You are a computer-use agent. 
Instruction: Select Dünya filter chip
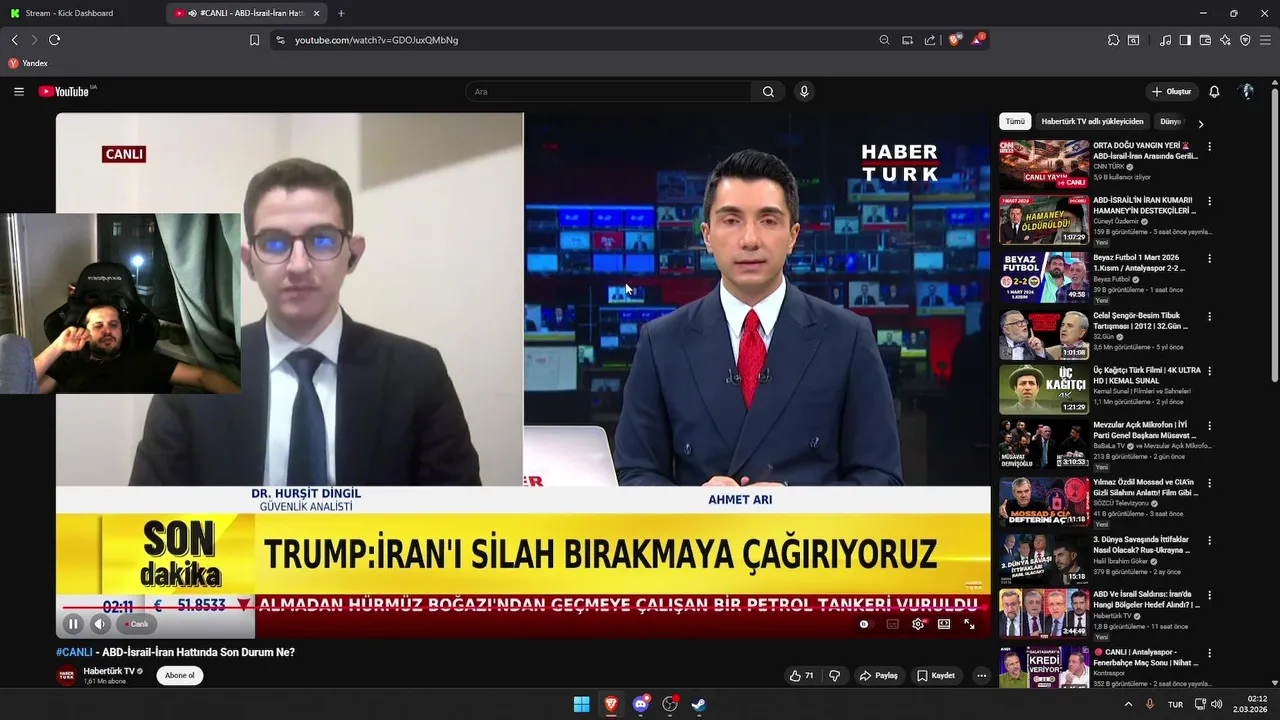(x=1170, y=122)
